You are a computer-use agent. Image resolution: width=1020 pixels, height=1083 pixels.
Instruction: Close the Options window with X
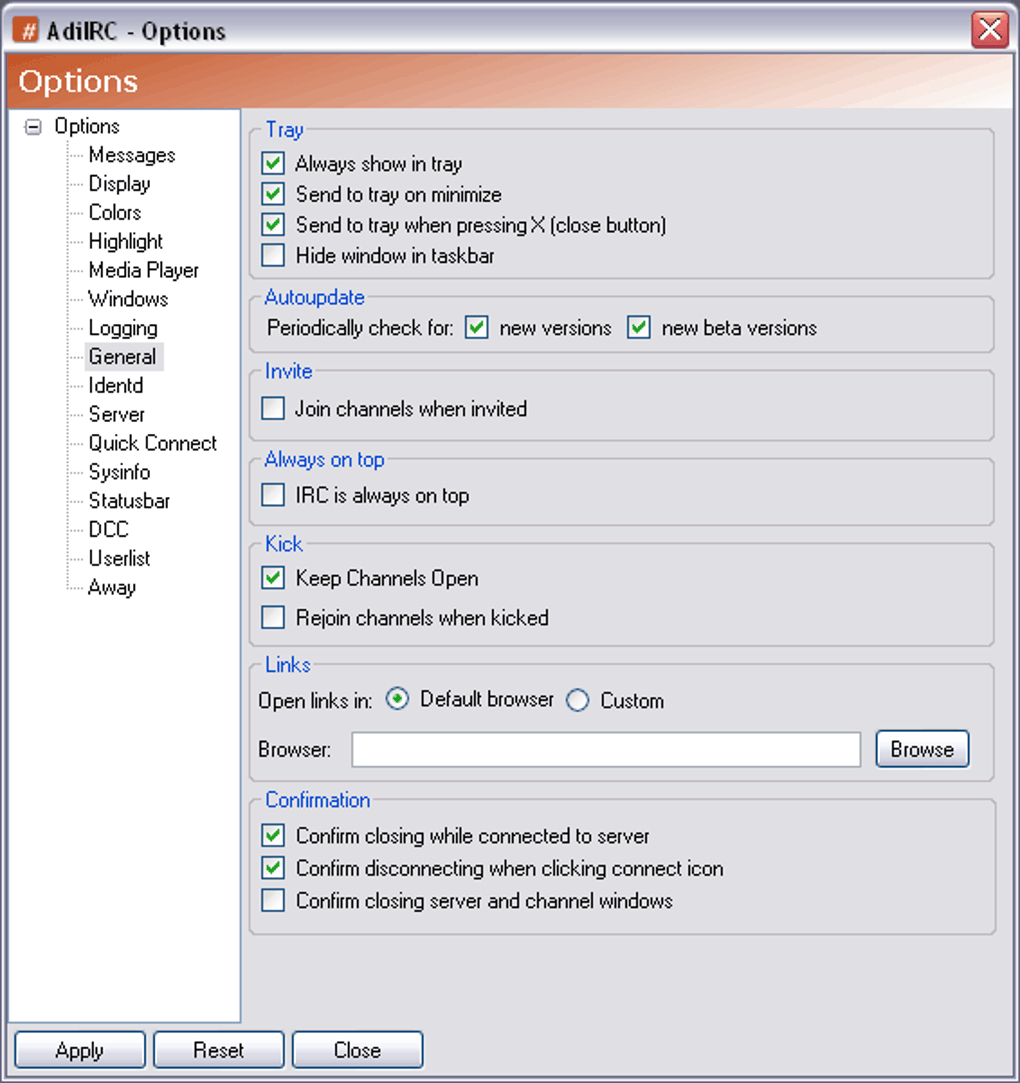990,30
